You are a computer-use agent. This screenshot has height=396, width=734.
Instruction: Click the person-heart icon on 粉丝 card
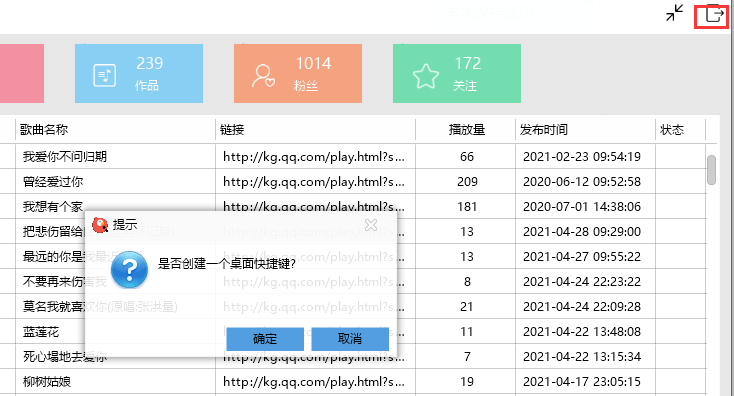tap(263, 76)
